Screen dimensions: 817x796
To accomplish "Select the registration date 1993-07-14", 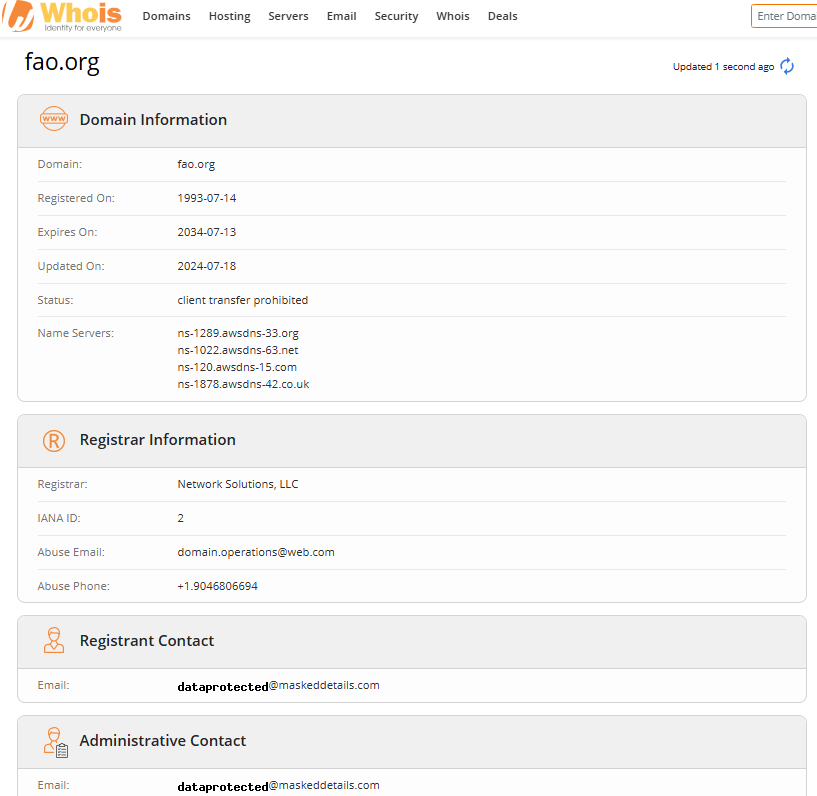I will (206, 198).
